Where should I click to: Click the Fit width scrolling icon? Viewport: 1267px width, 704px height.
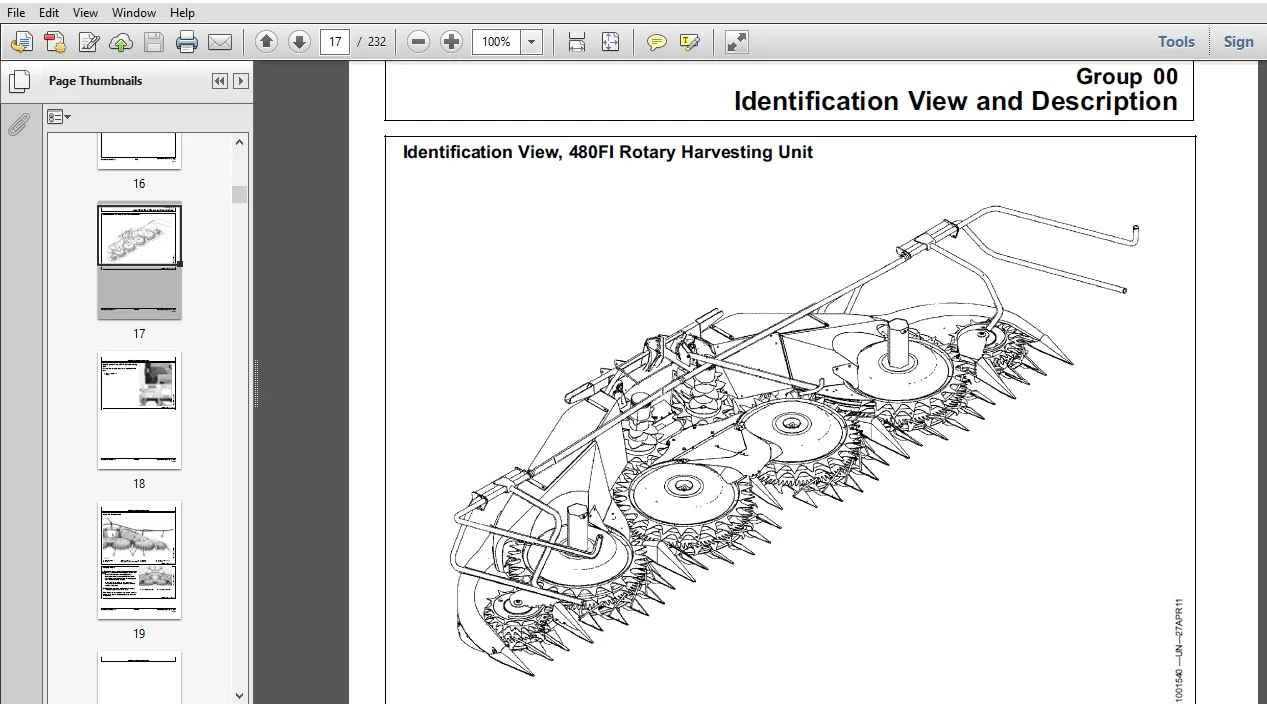[577, 42]
